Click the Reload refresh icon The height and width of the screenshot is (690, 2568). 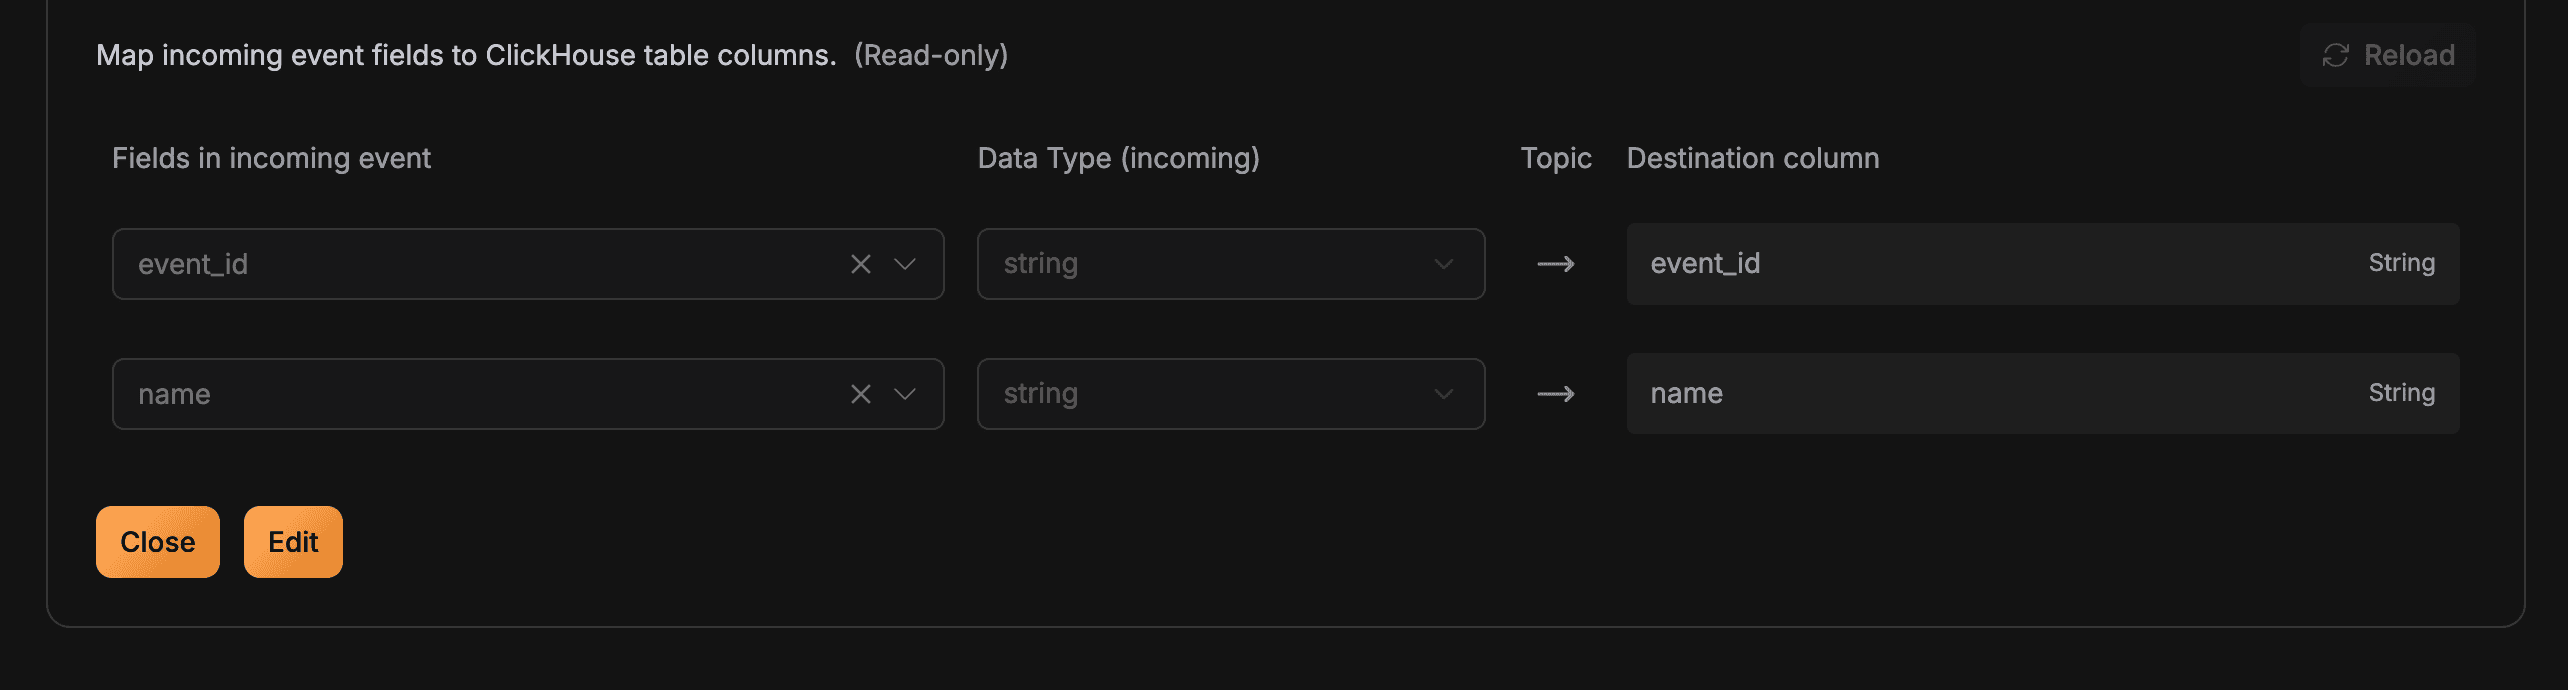(x=2335, y=55)
